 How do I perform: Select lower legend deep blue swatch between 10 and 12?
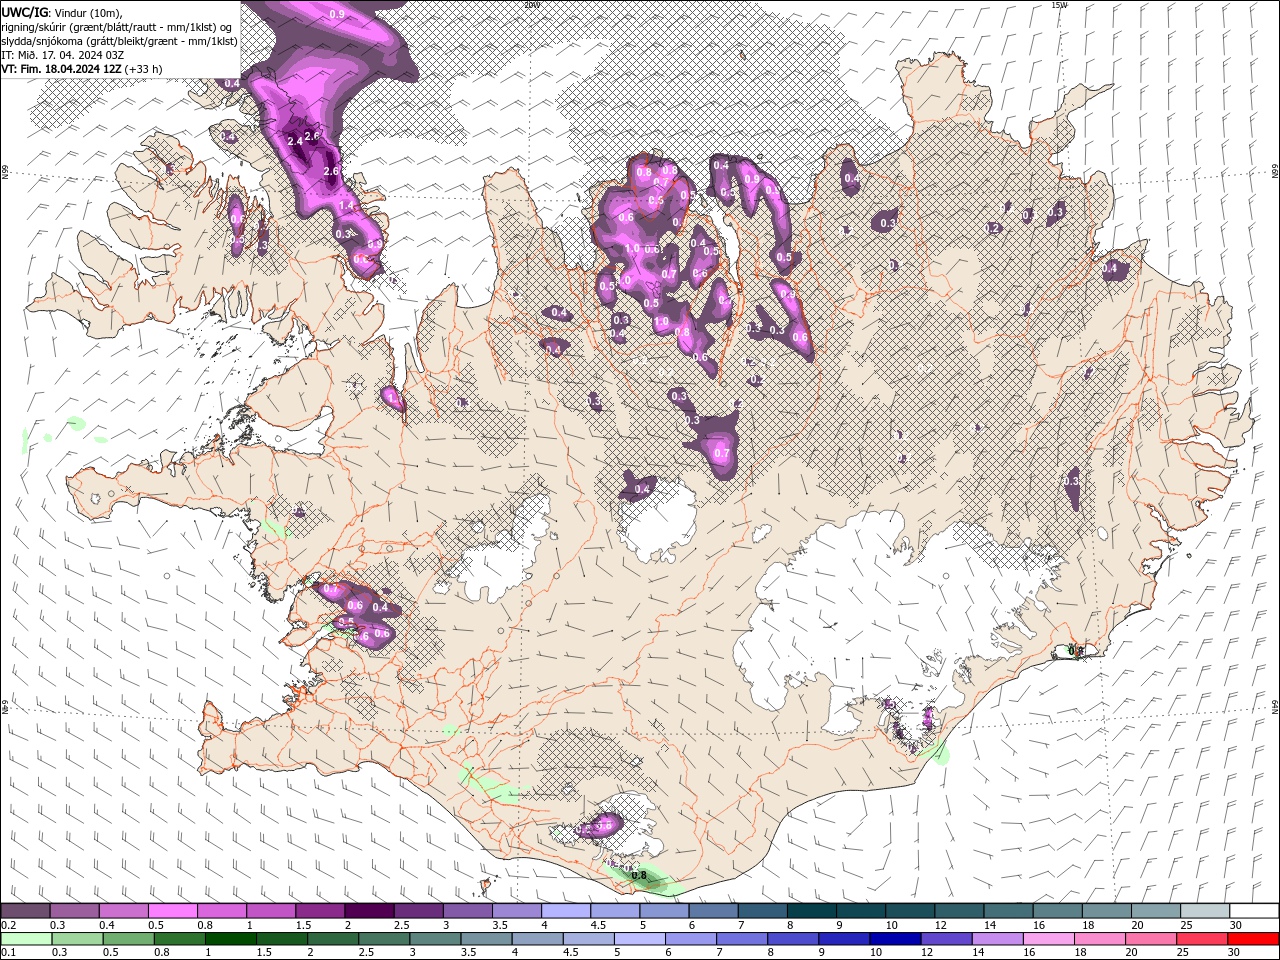(x=893, y=939)
